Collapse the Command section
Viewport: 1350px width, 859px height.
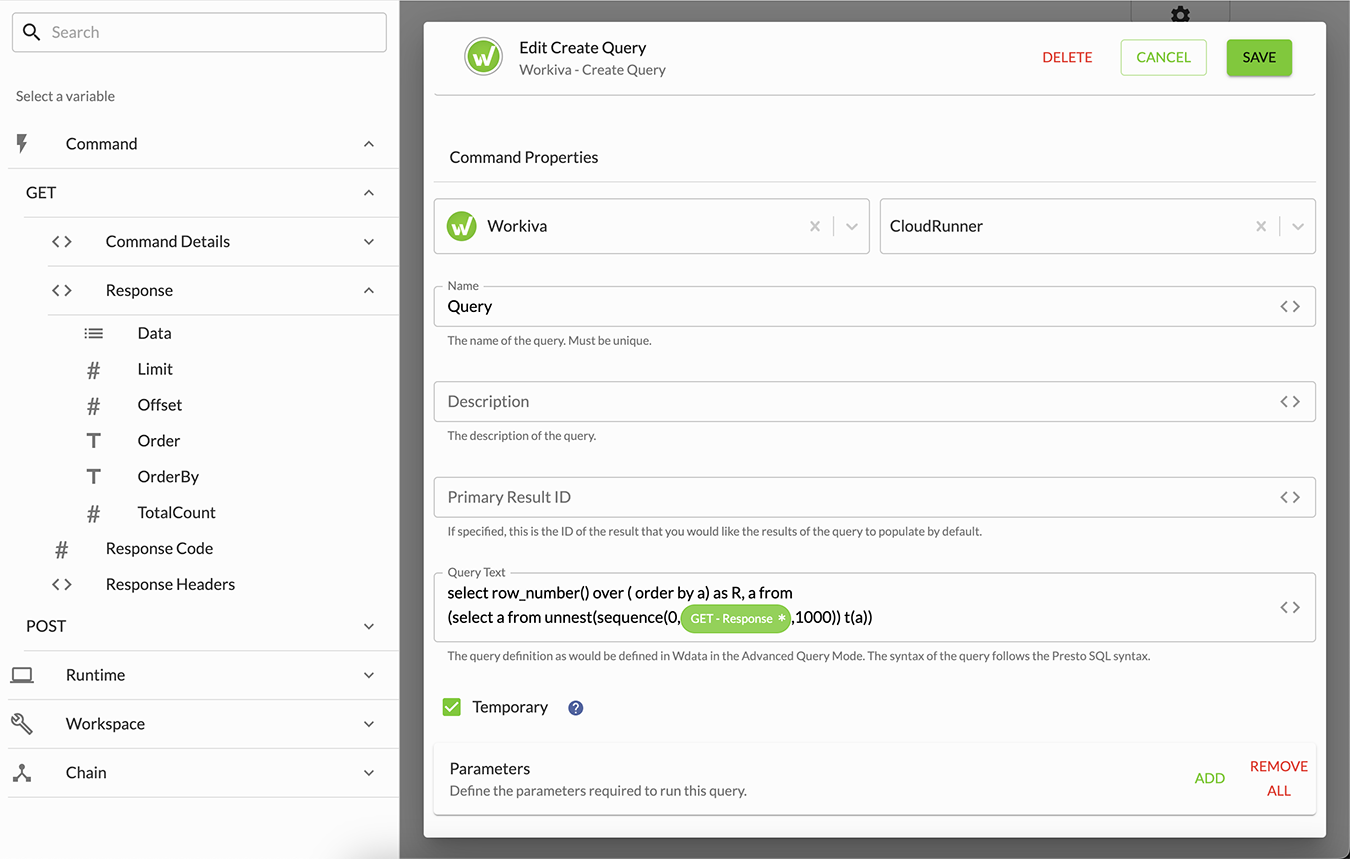tap(369, 144)
